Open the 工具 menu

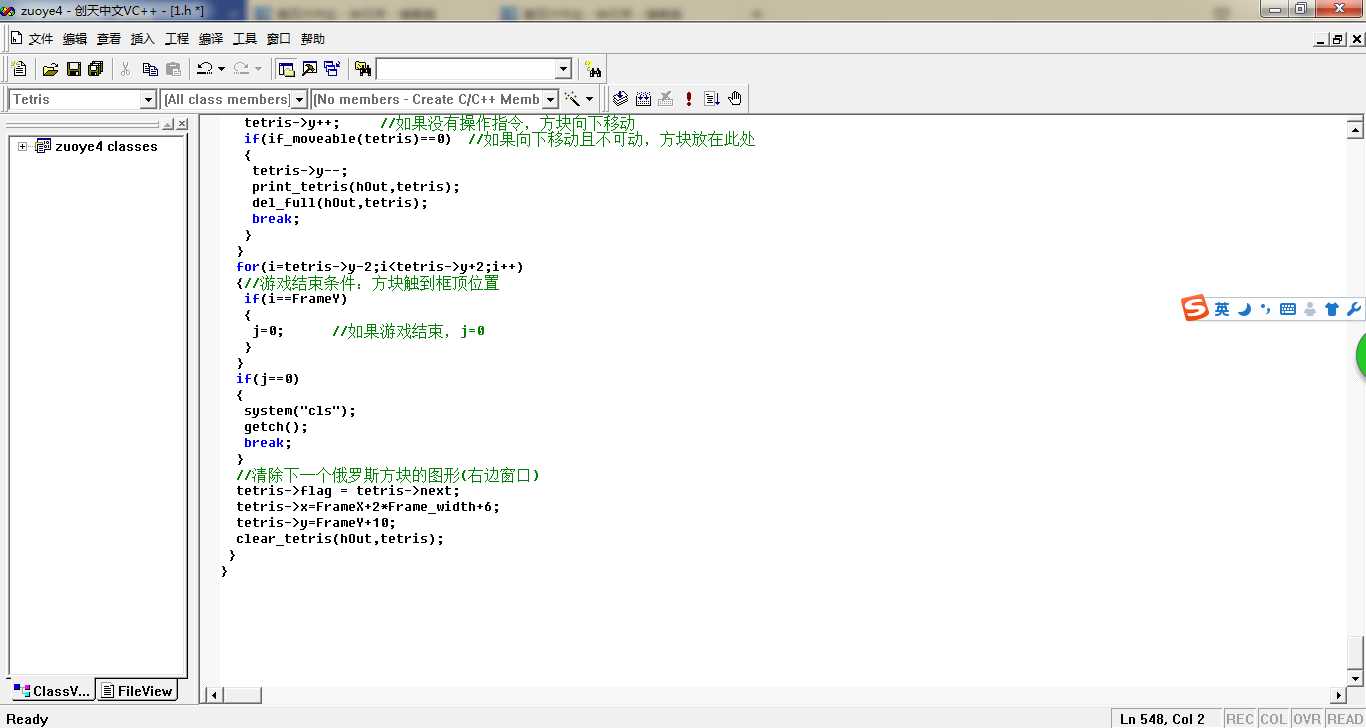pos(245,39)
